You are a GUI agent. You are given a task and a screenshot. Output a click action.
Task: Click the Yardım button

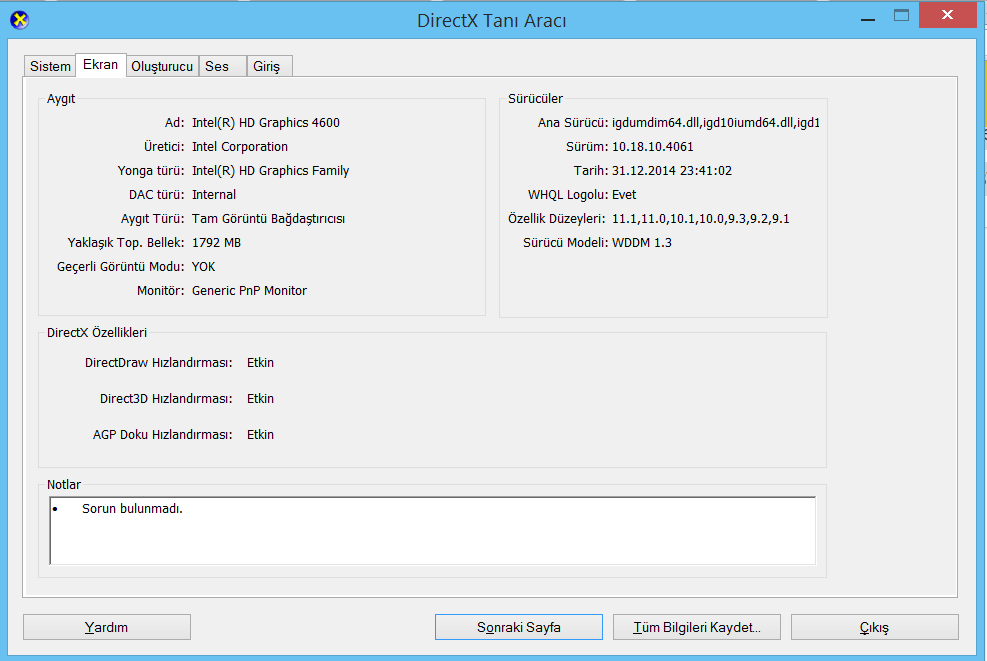tap(107, 627)
